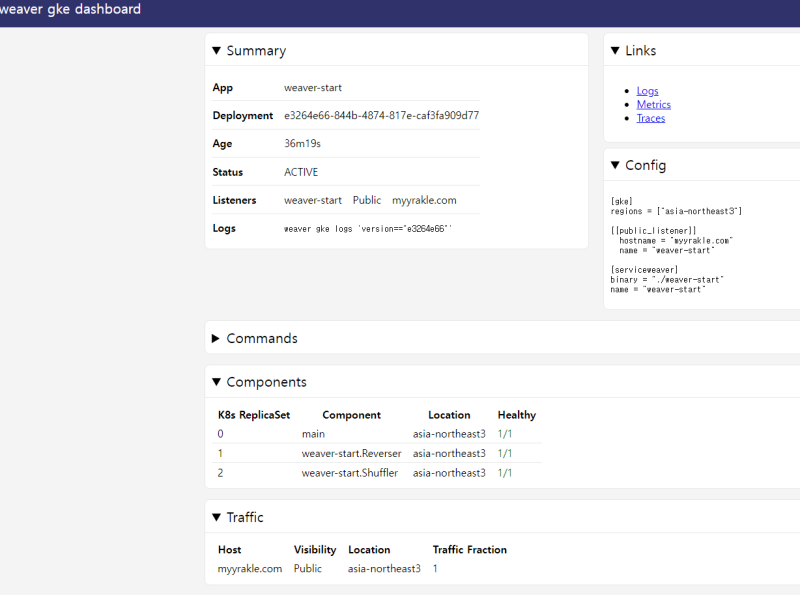800x595 pixels.
Task: Click ReplicaSet 2 link
Action: pos(221,473)
